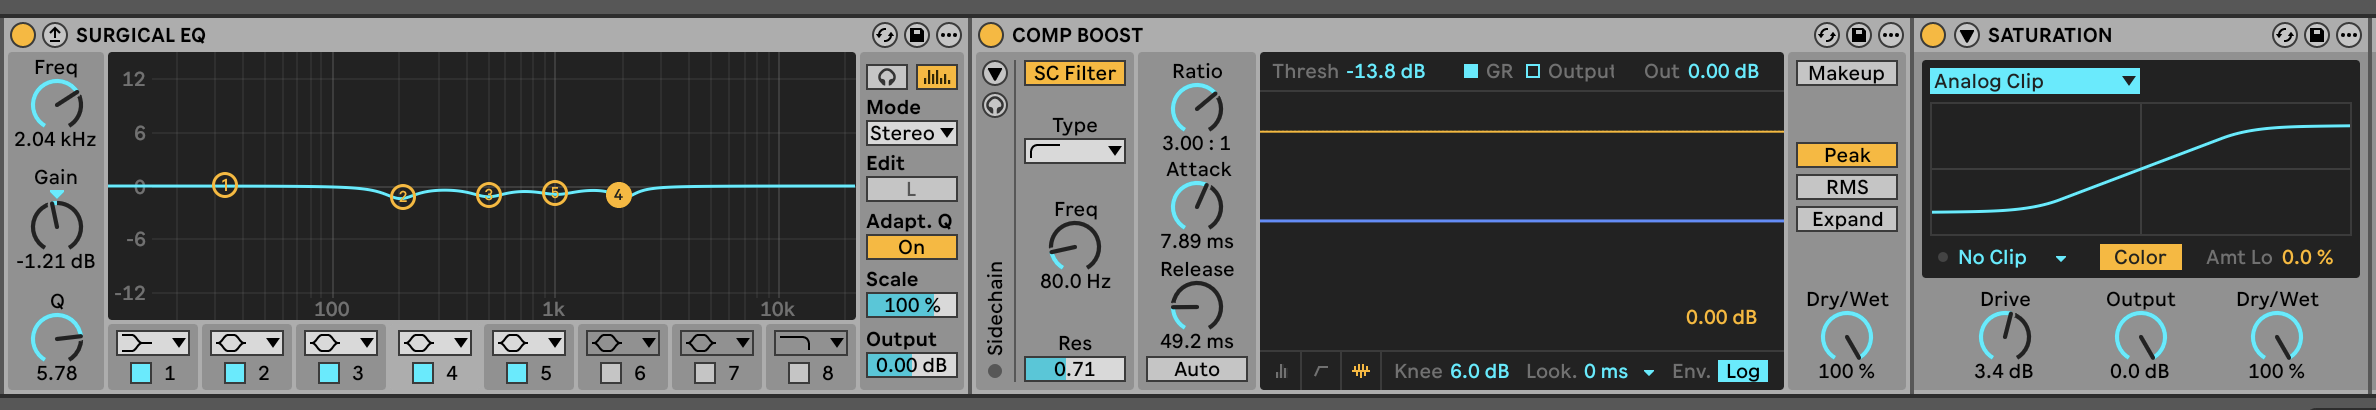Toggle envelope Log mode button

(1743, 371)
